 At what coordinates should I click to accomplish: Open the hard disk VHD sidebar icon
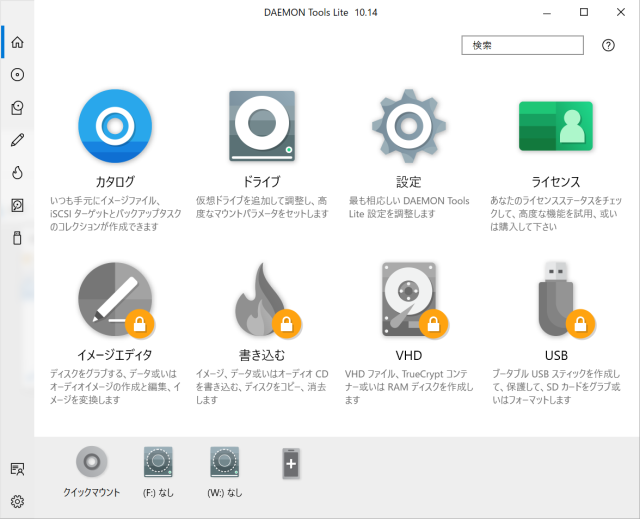coord(17,205)
